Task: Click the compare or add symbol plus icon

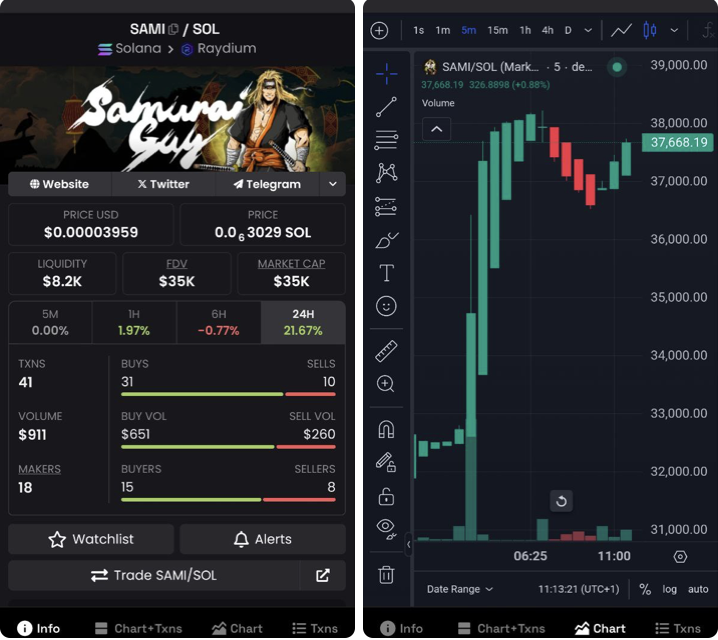Action: pyautogui.click(x=379, y=31)
